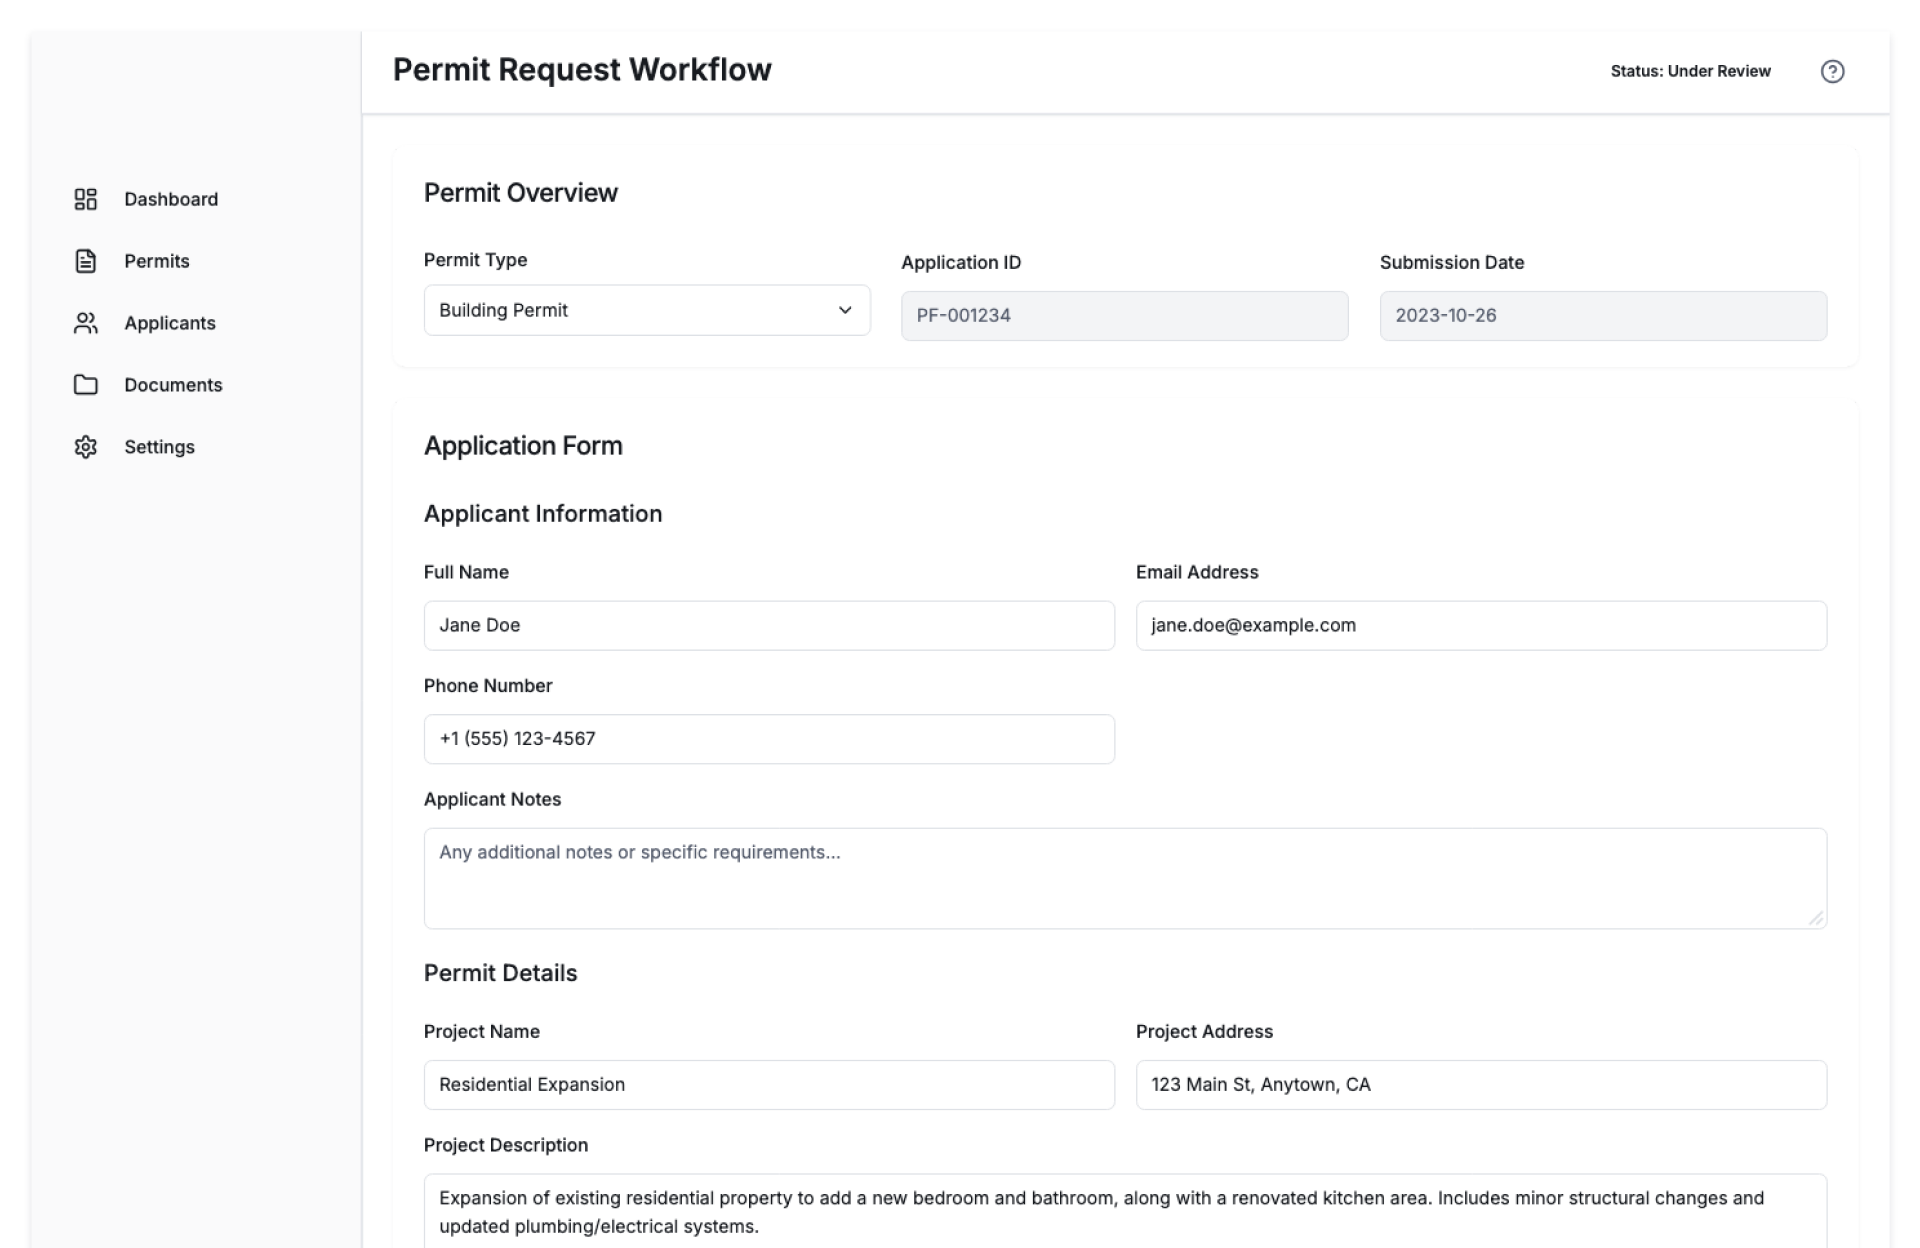This screenshot has width=1920, height=1248.
Task: Click the Building Permit dropdown chevron
Action: pyautogui.click(x=845, y=310)
